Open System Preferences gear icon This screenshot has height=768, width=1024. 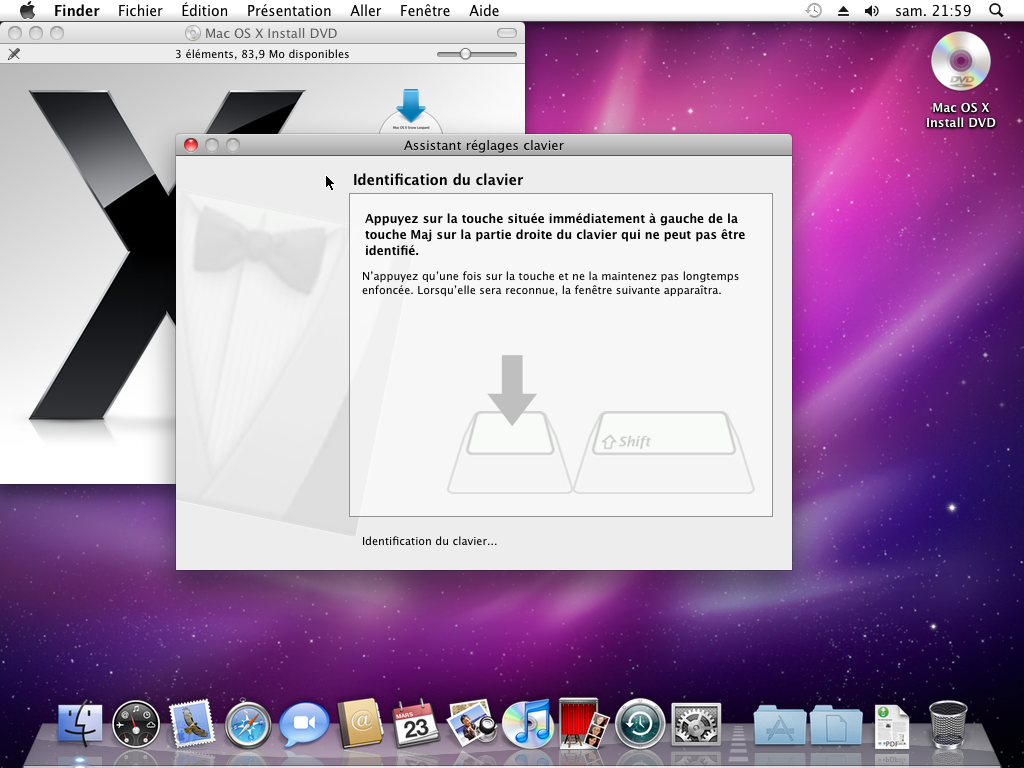(x=696, y=724)
